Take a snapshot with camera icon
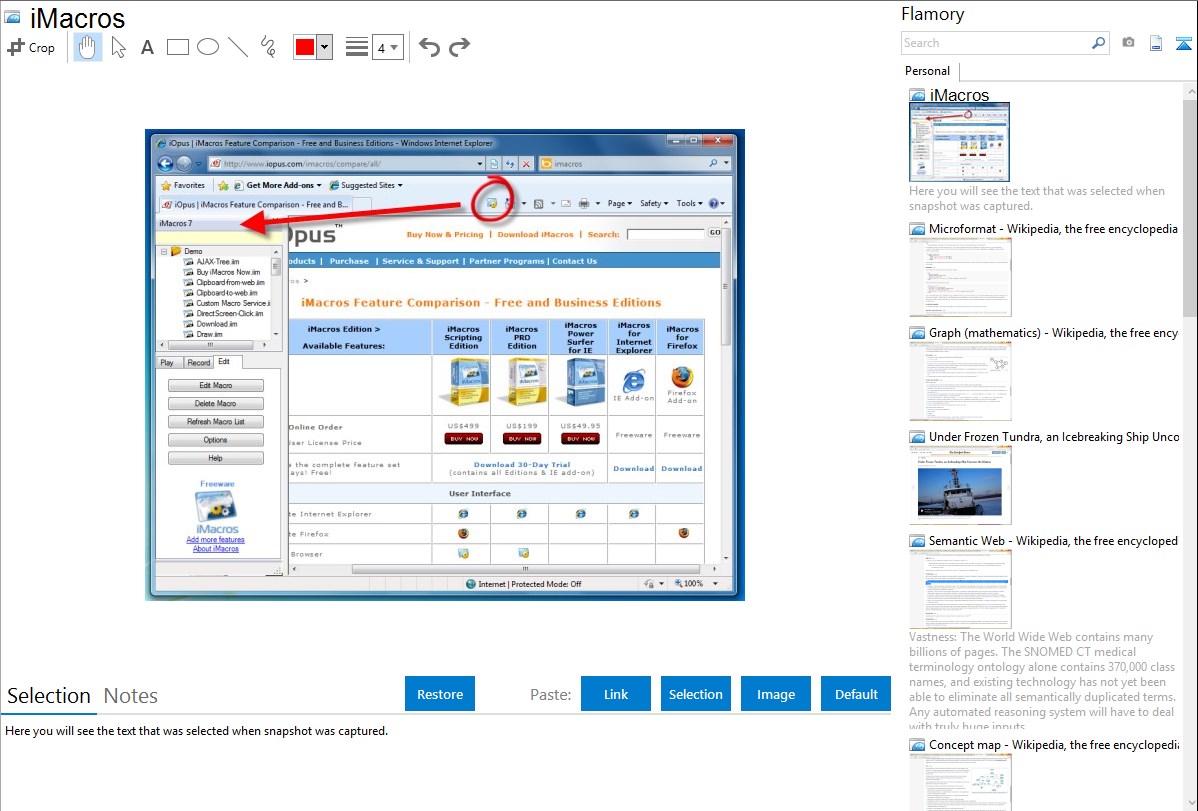Image resolution: width=1198 pixels, height=811 pixels. [1128, 43]
